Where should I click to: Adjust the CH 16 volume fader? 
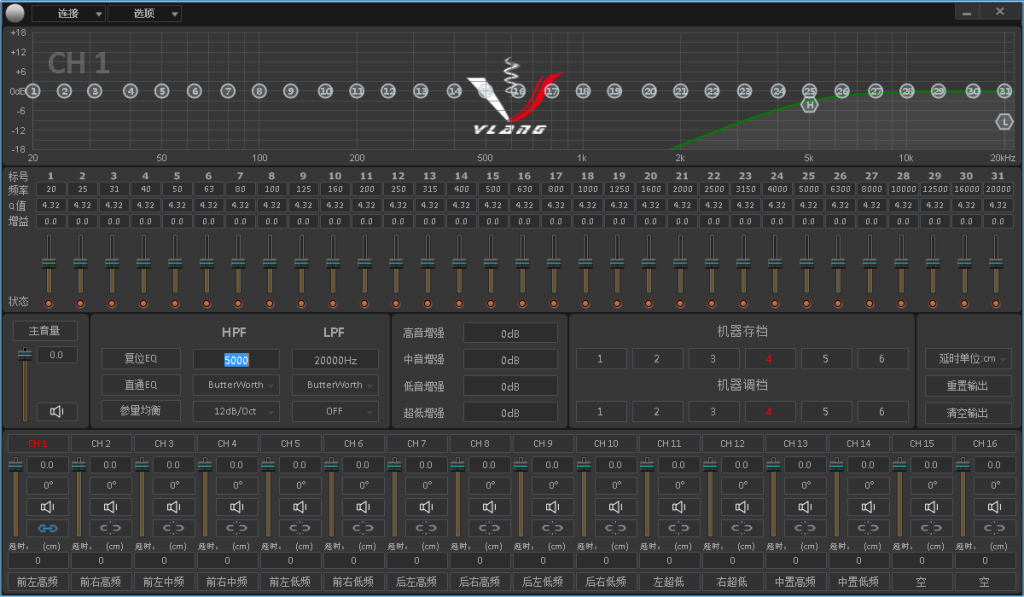click(963, 465)
